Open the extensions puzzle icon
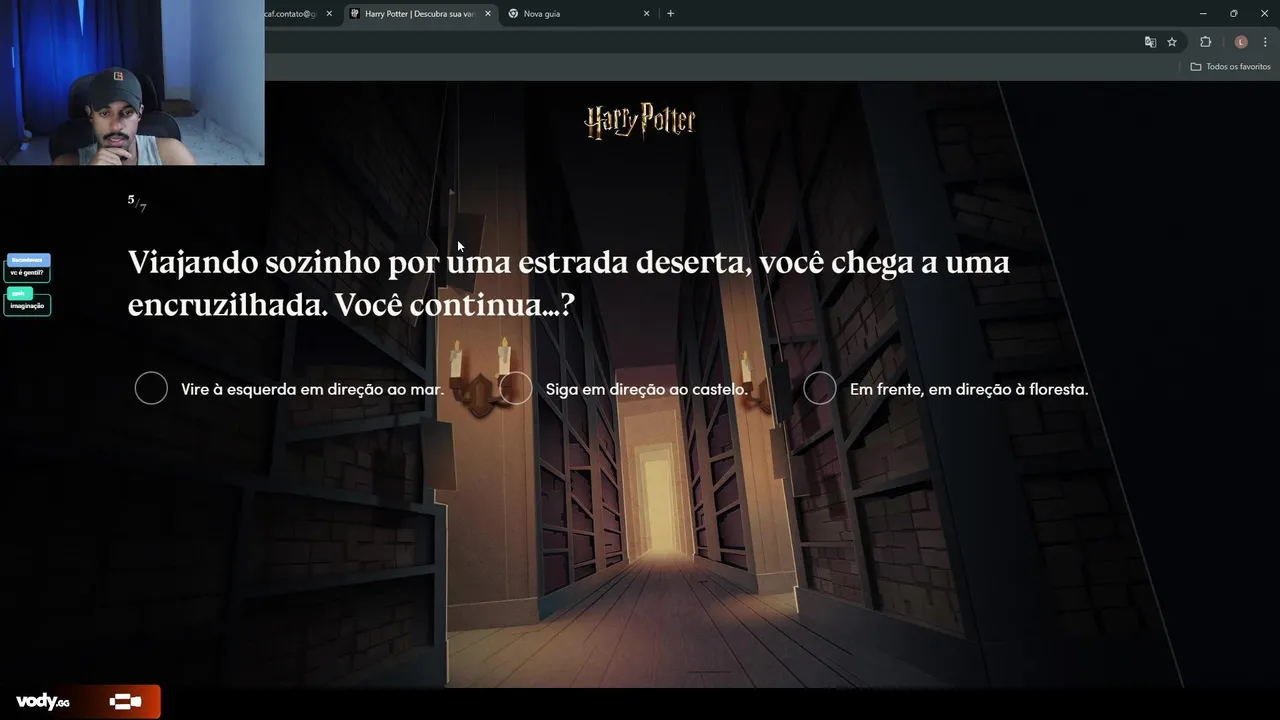This screenshot has height=720, width=1280. [x=1205, y=42]
